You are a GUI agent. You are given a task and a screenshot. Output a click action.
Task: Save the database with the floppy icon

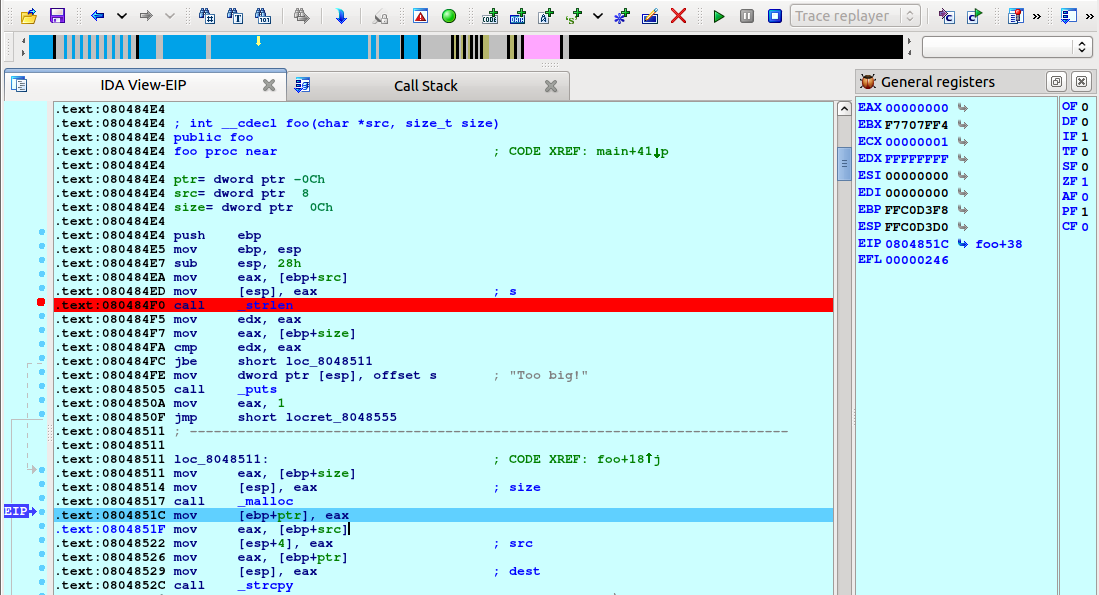click(57, 16)
